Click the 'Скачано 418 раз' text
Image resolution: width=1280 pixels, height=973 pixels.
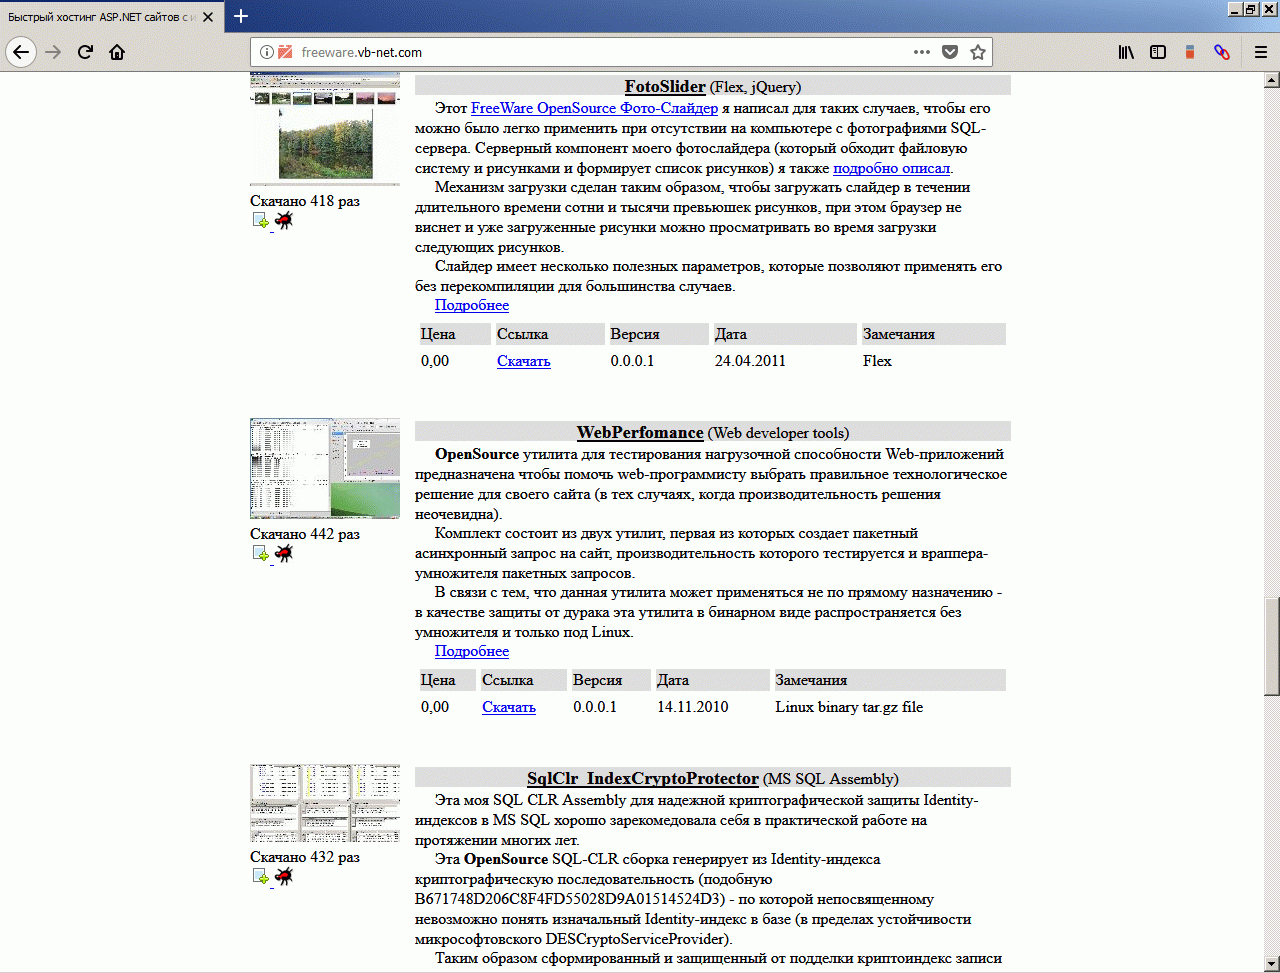pos(305,201)
